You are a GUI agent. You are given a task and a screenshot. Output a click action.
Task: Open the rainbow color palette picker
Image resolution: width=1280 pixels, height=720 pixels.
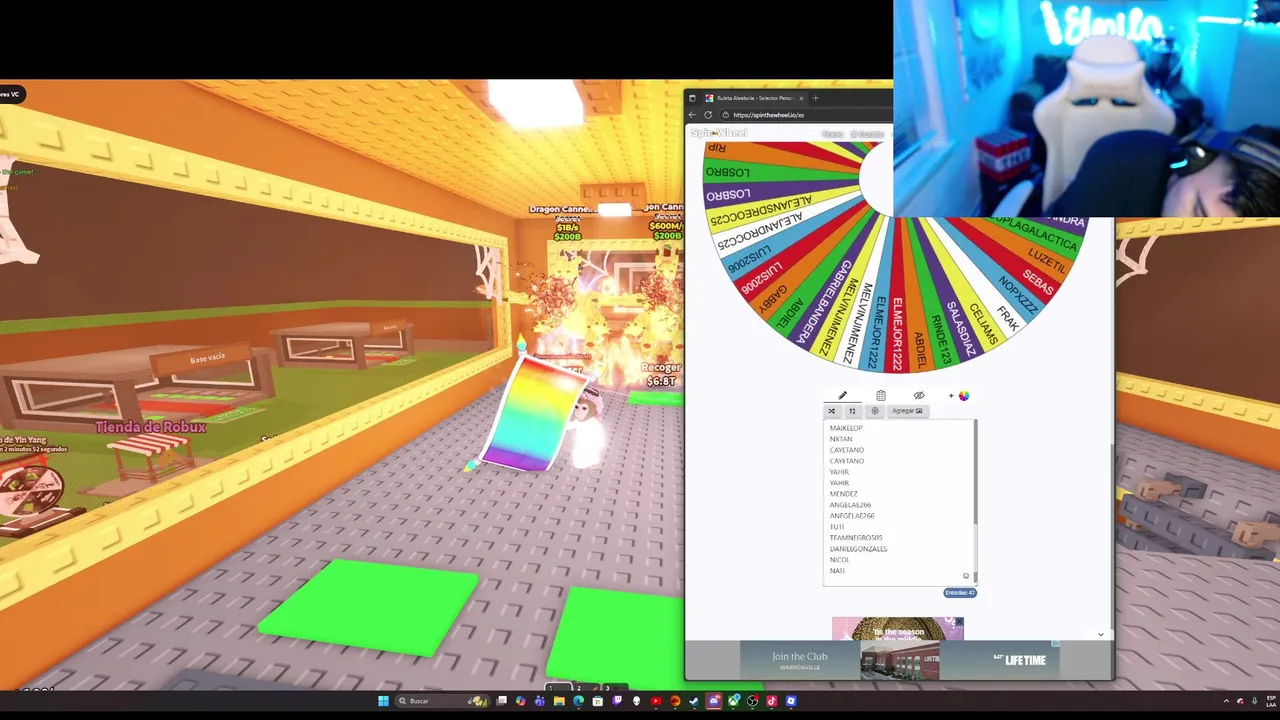click(963, 396)
